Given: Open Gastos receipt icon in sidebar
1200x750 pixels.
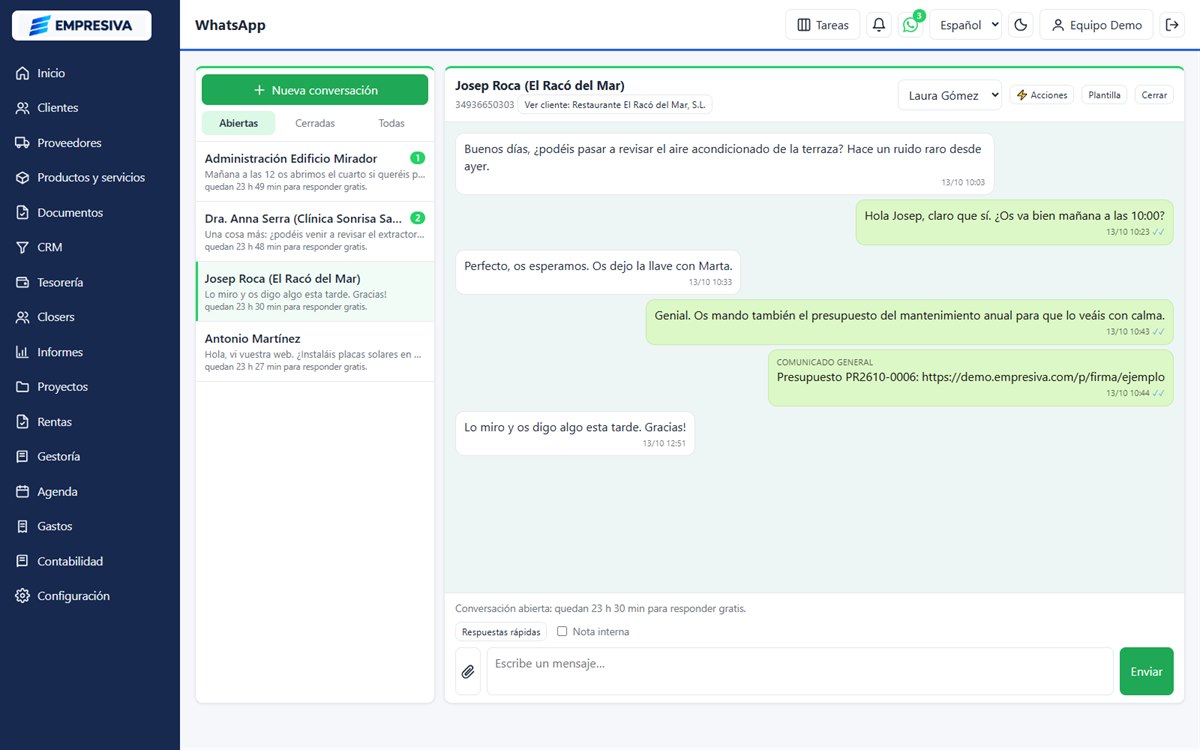Looking at the screenshot, I should coord(22,526).
